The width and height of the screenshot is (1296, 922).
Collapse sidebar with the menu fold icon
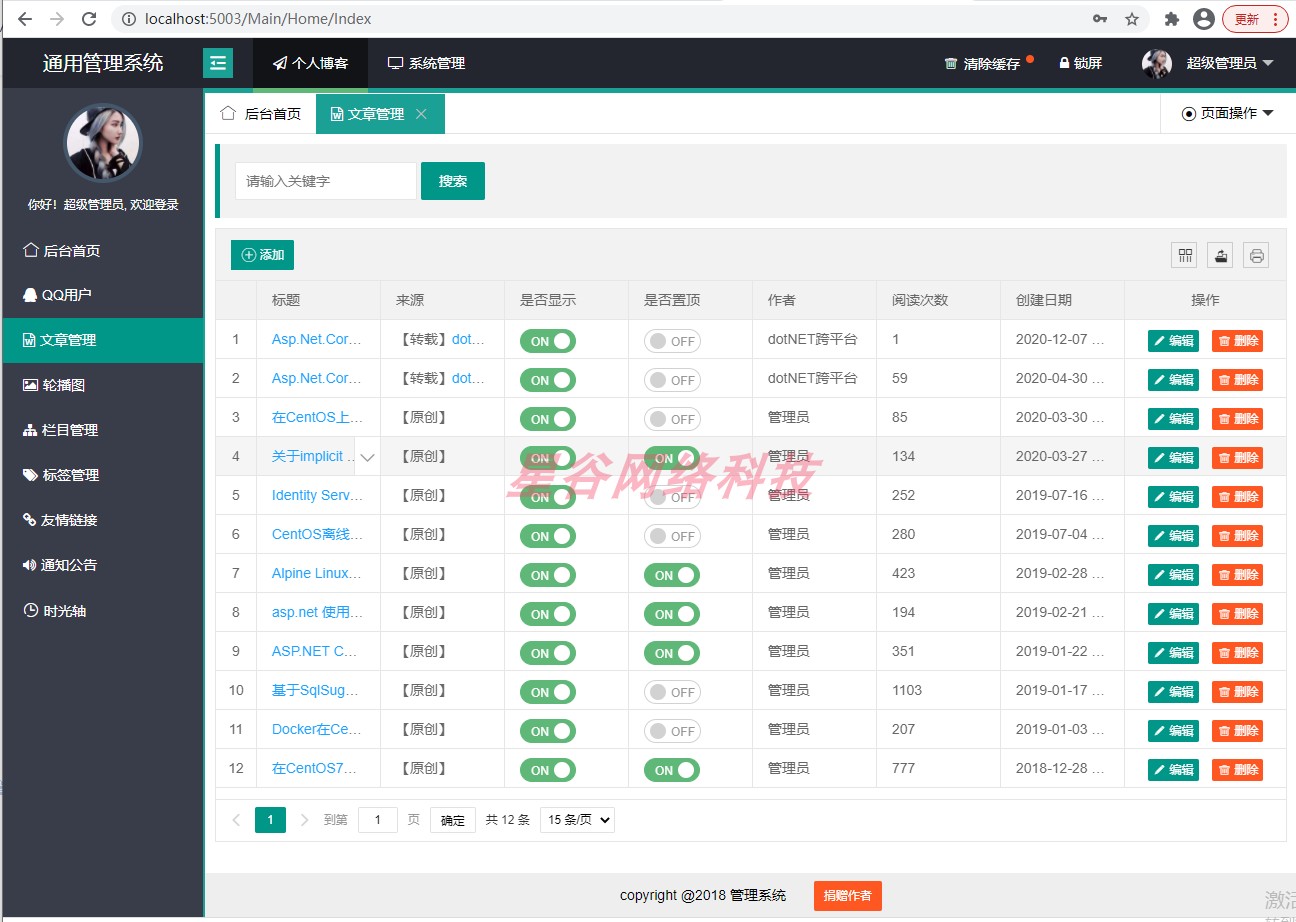pos(218,63)
